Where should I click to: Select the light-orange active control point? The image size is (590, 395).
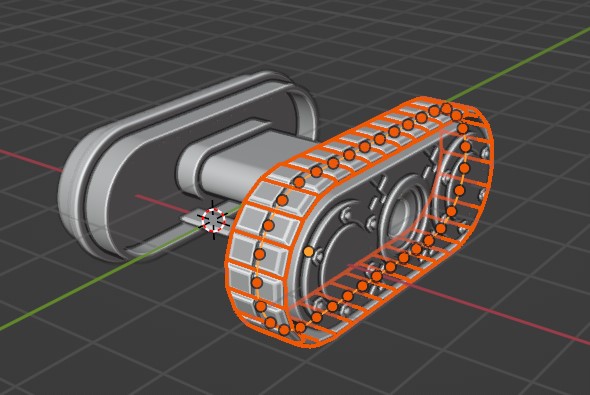(309, 252)
